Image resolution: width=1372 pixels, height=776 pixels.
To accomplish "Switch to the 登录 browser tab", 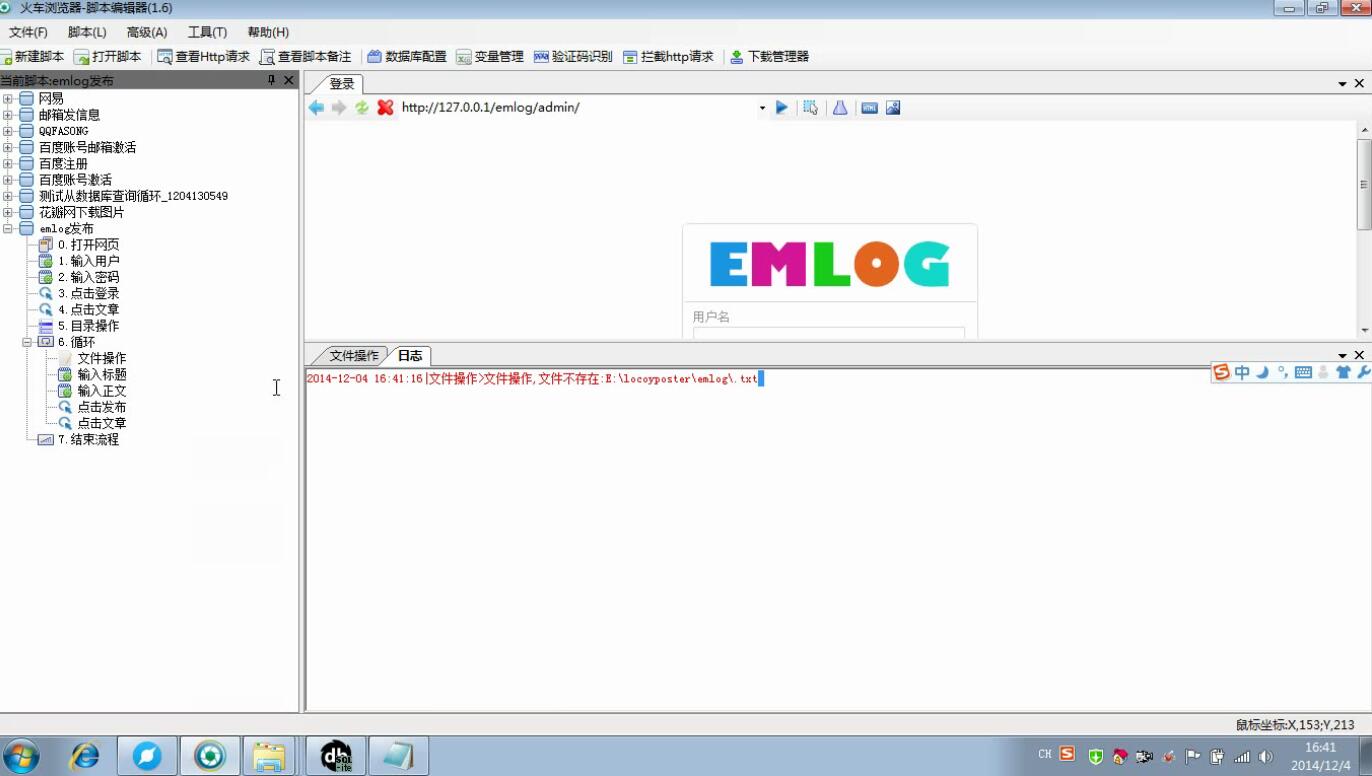I will pos(342,84).
